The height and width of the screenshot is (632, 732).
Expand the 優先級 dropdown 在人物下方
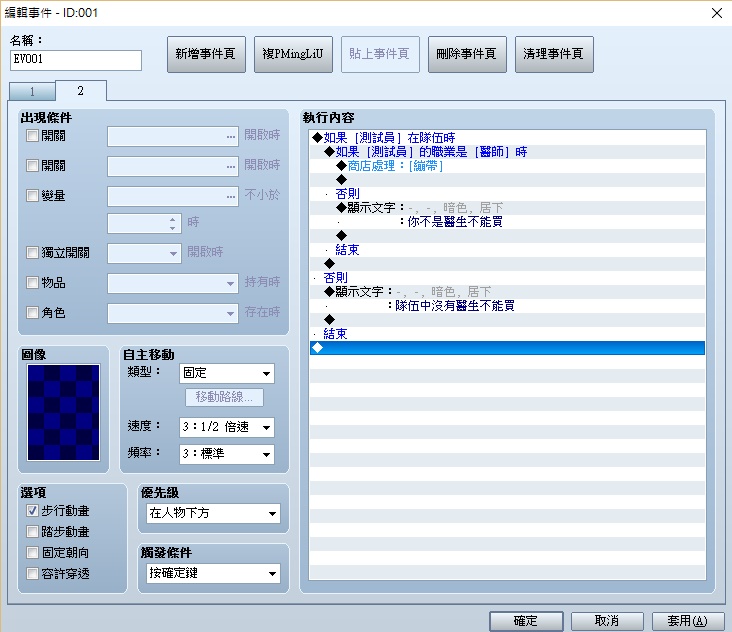(213, 513)
